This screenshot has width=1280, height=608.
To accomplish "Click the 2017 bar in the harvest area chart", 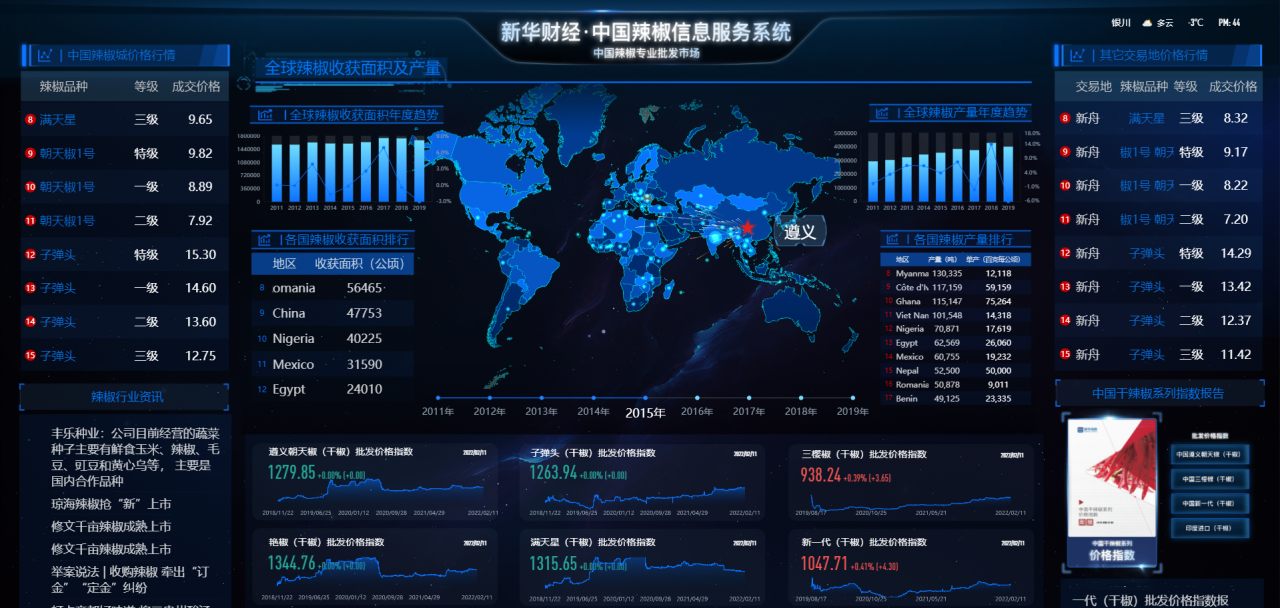I will tap(383, 170).
